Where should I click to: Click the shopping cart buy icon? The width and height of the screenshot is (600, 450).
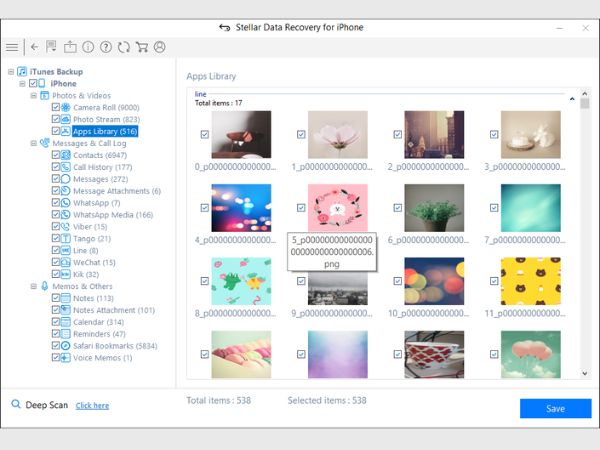(142, 46)
